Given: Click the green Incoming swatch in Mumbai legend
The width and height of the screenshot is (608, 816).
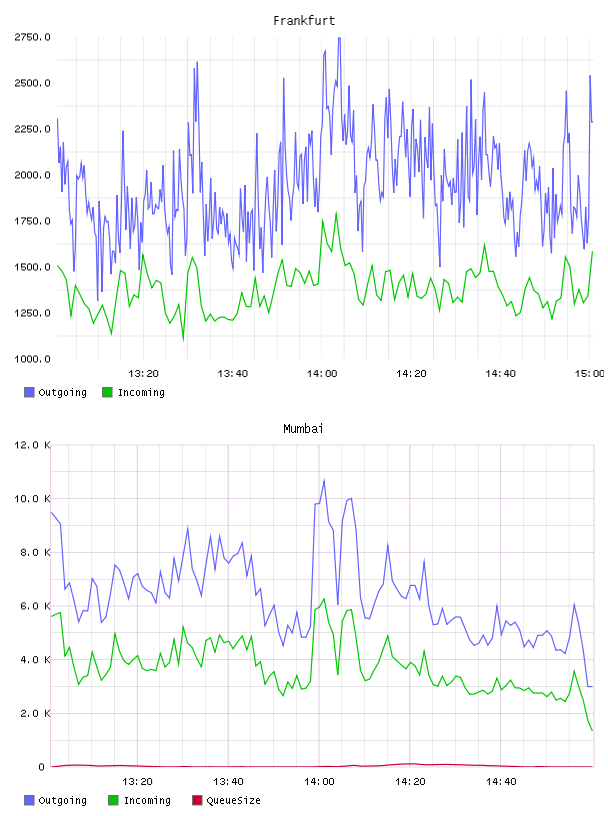Looking at the screenshot, I should tap(113, 800).
